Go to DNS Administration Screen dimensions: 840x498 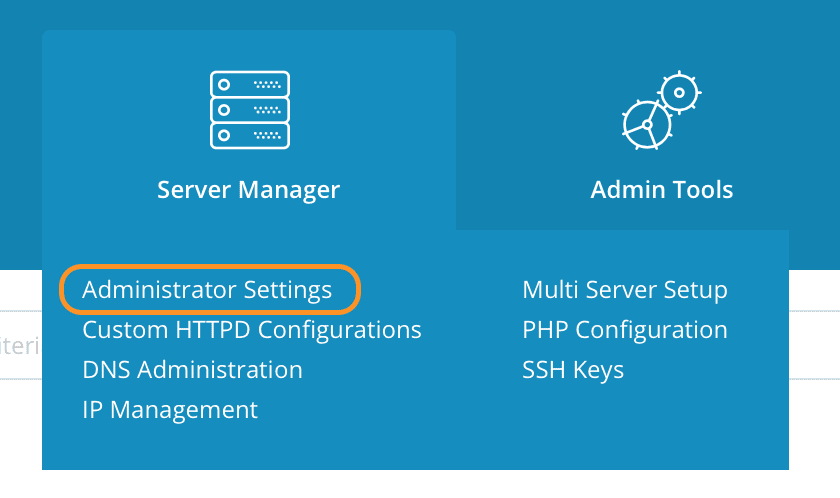click(192, 370)
